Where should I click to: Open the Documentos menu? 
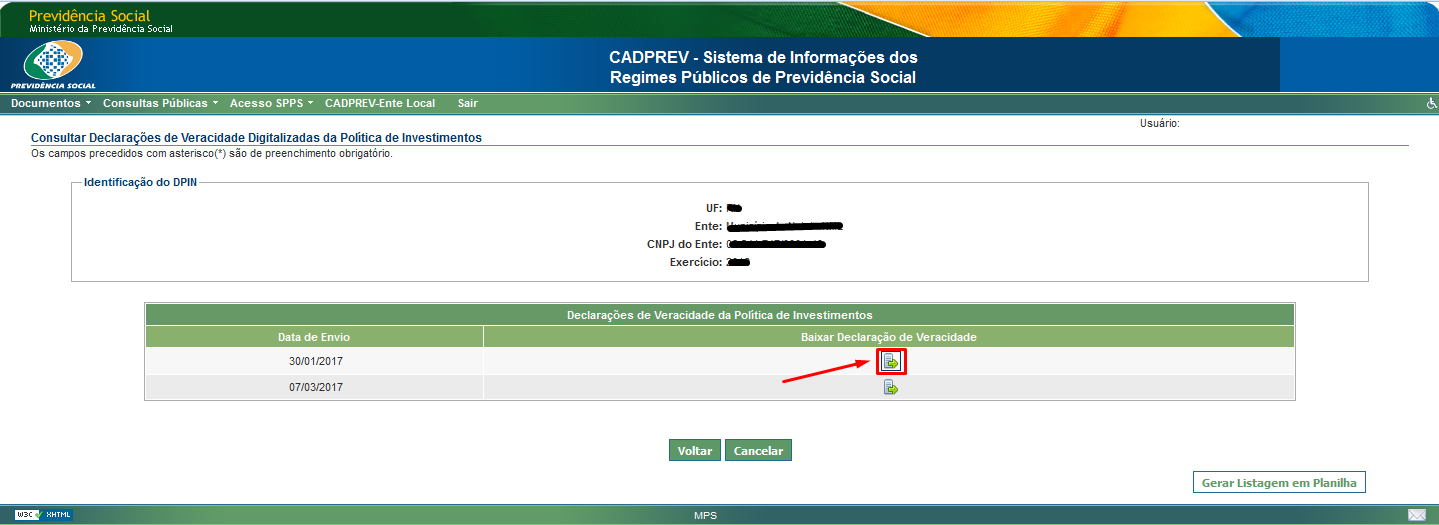(x=50, y=103)
